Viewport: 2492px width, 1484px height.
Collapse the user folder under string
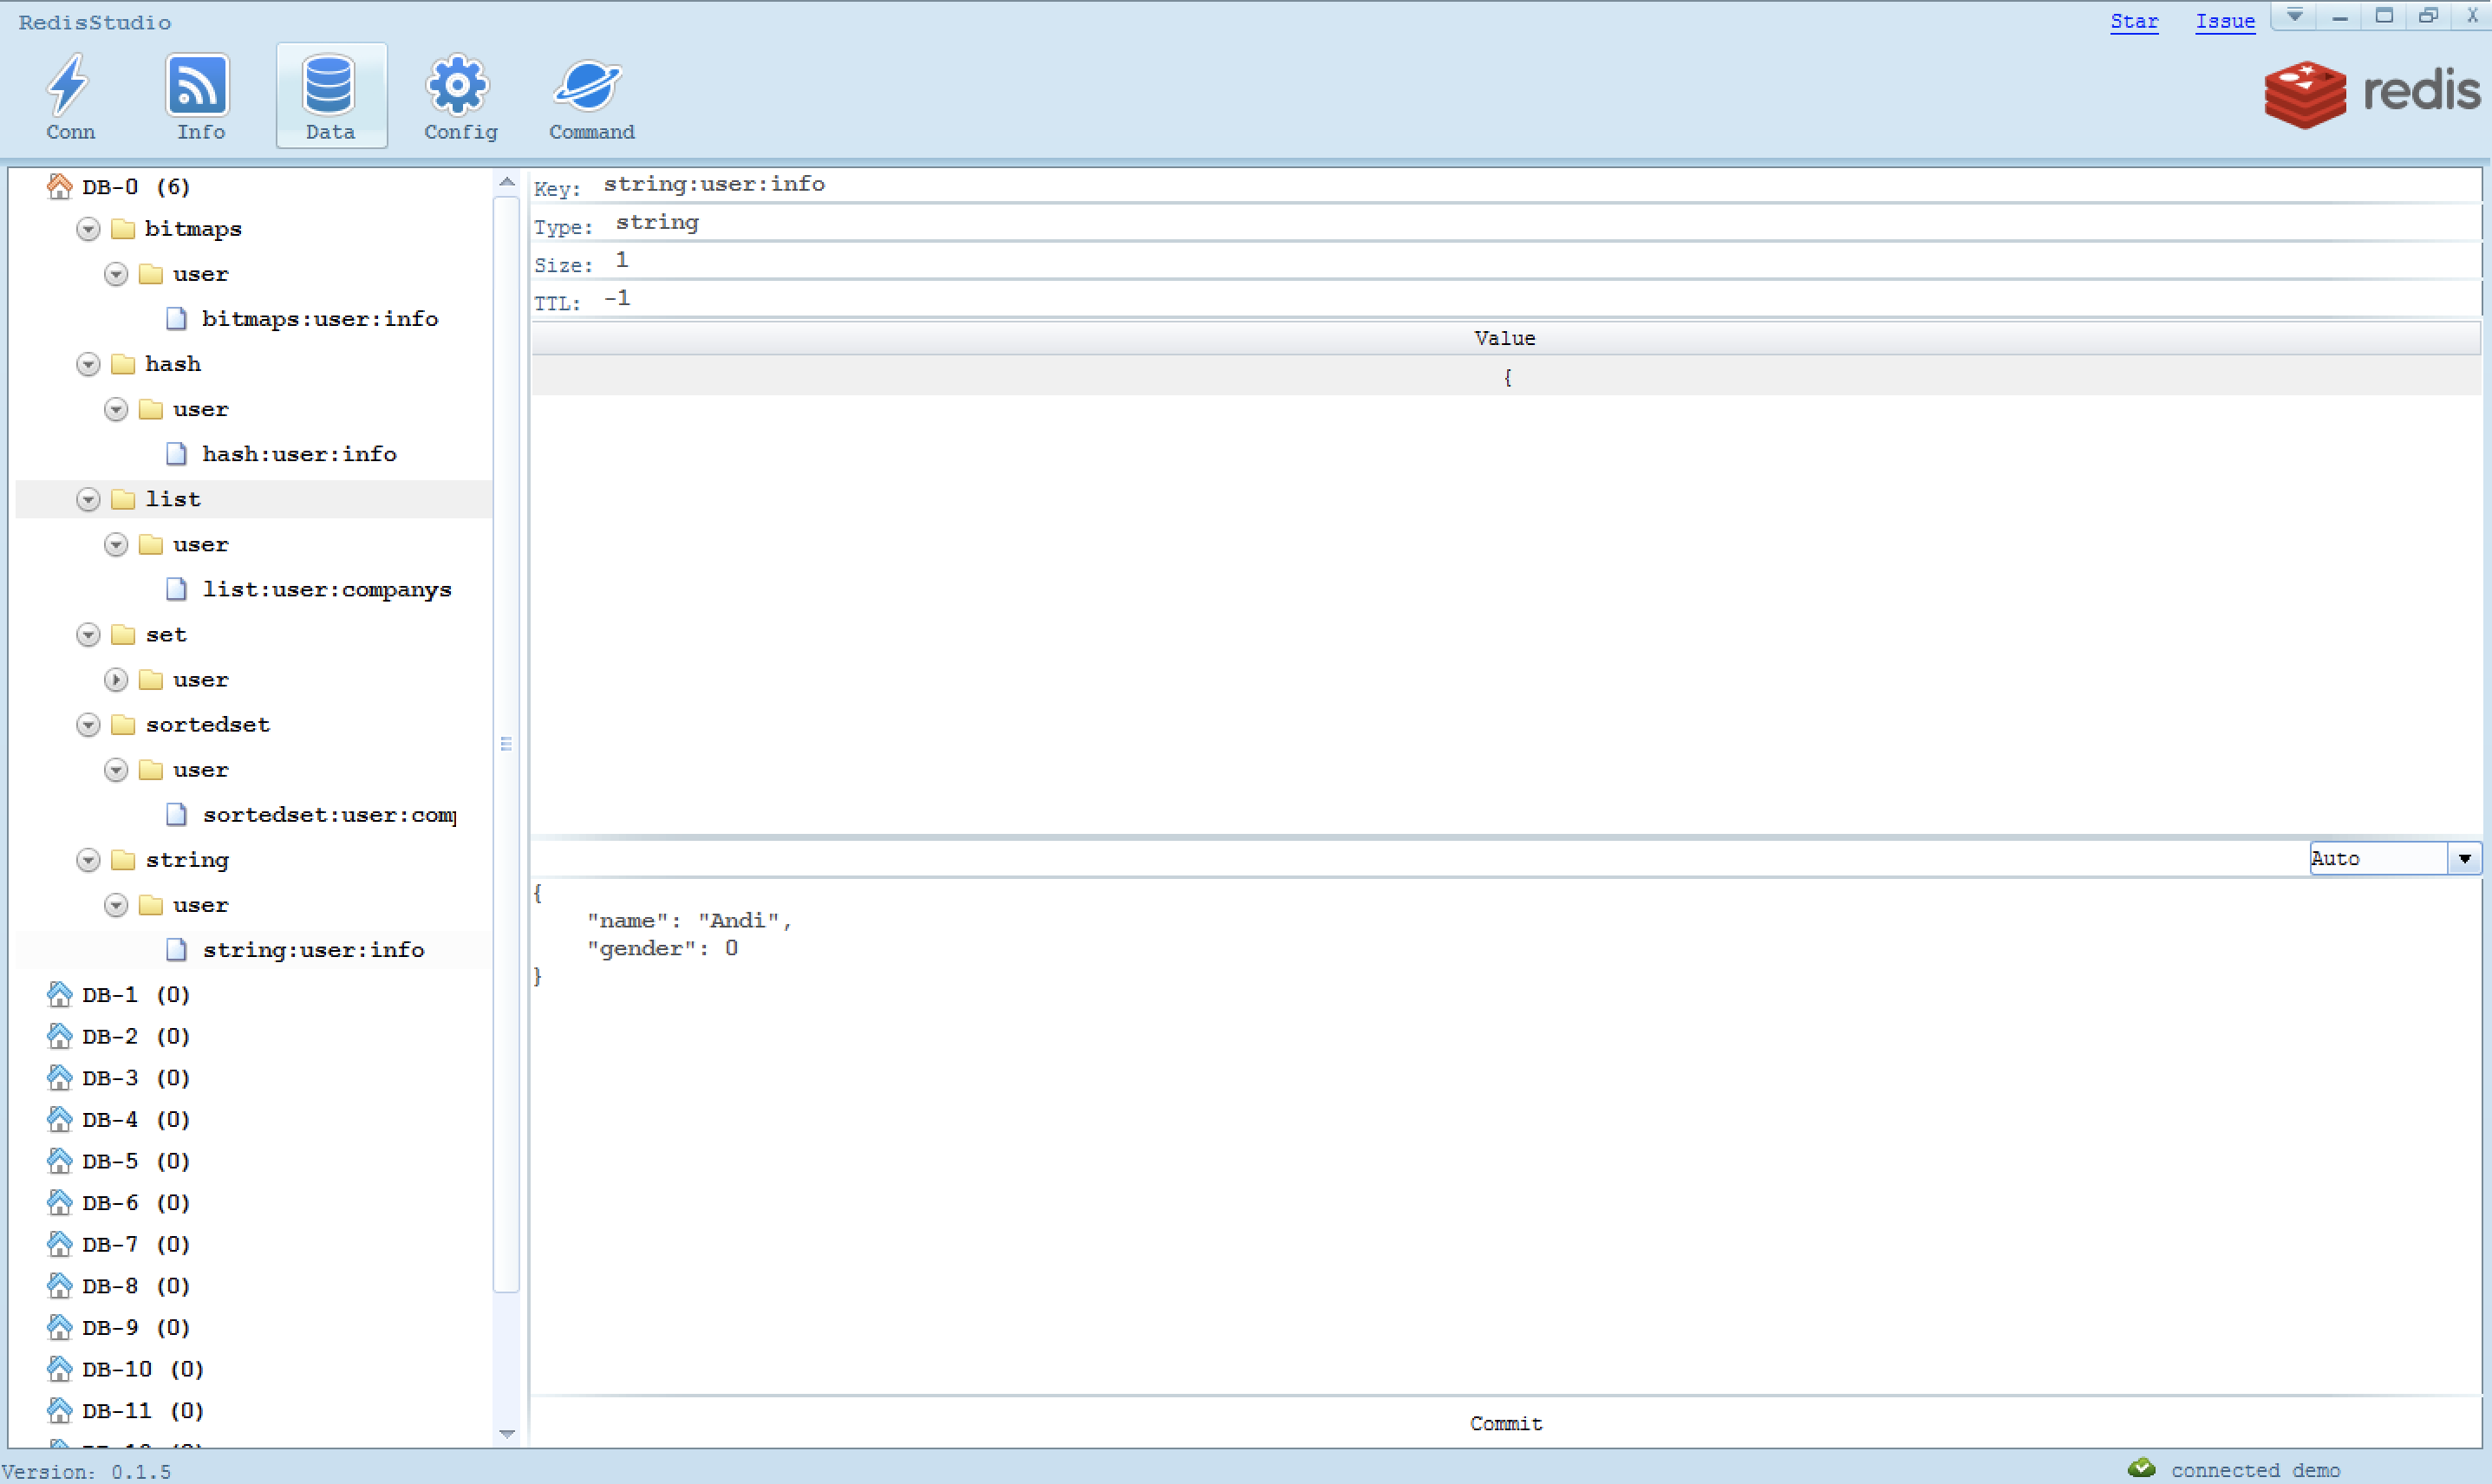coord(116,905)
